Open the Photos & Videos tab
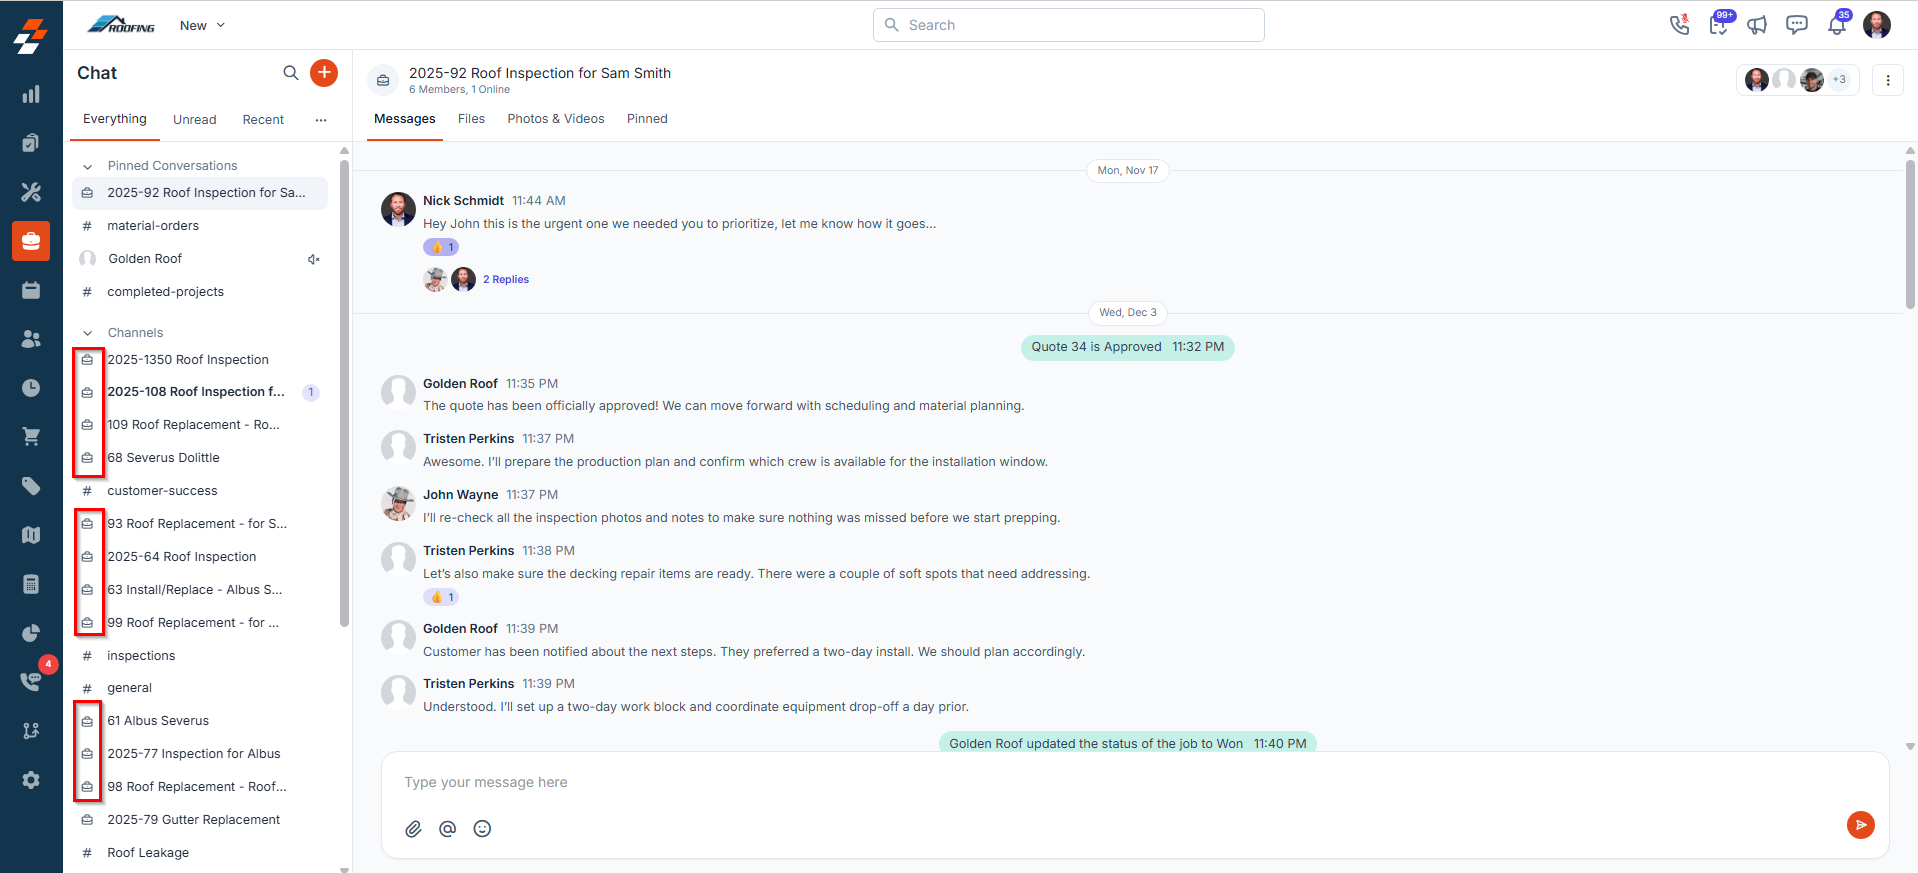The height and width of the screenshot is (873, 1918). click(556, 119)
